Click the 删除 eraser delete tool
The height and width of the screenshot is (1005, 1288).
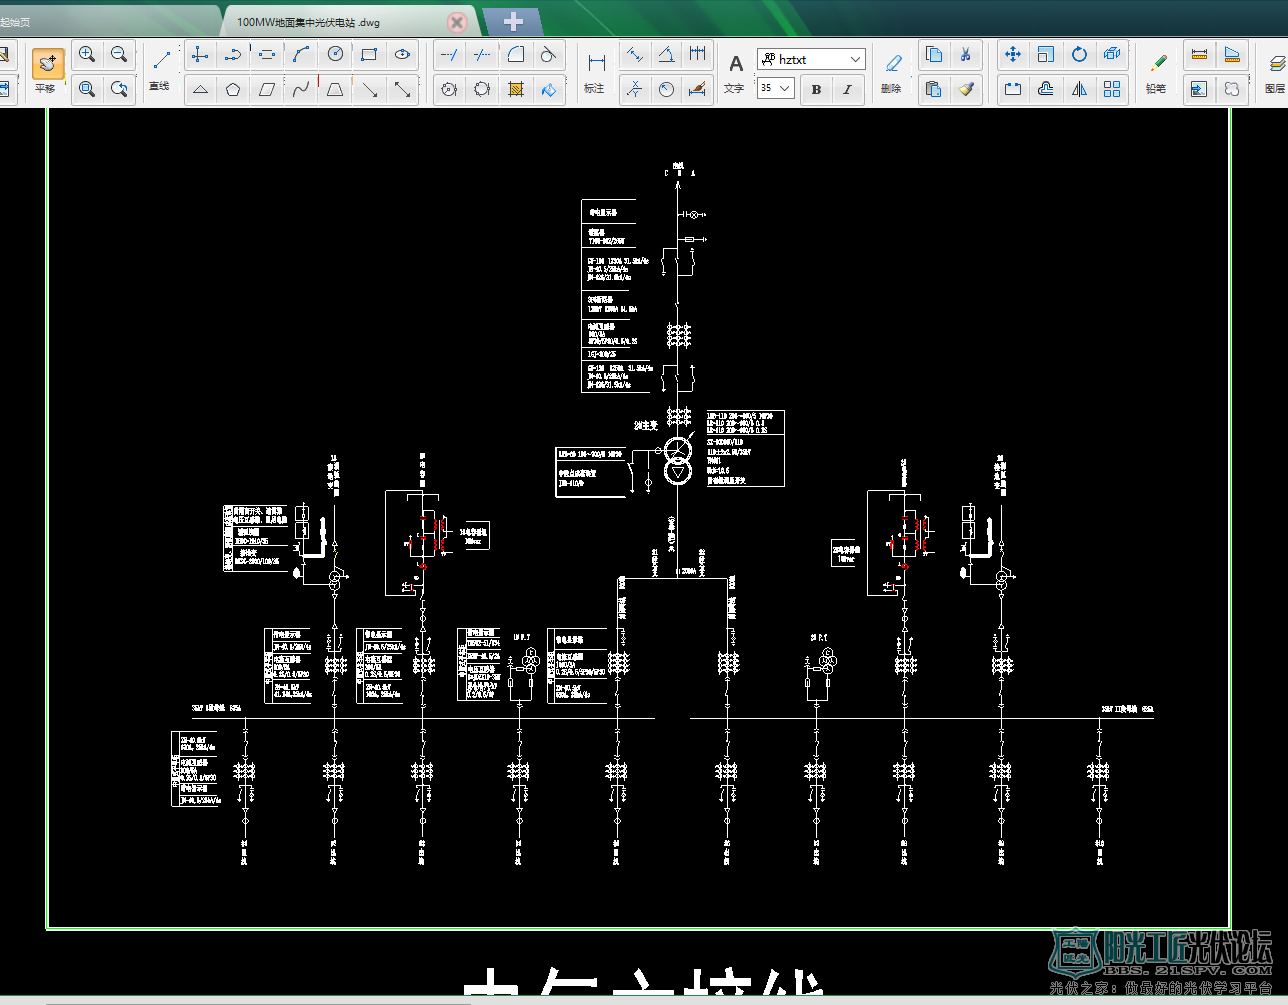892,72
